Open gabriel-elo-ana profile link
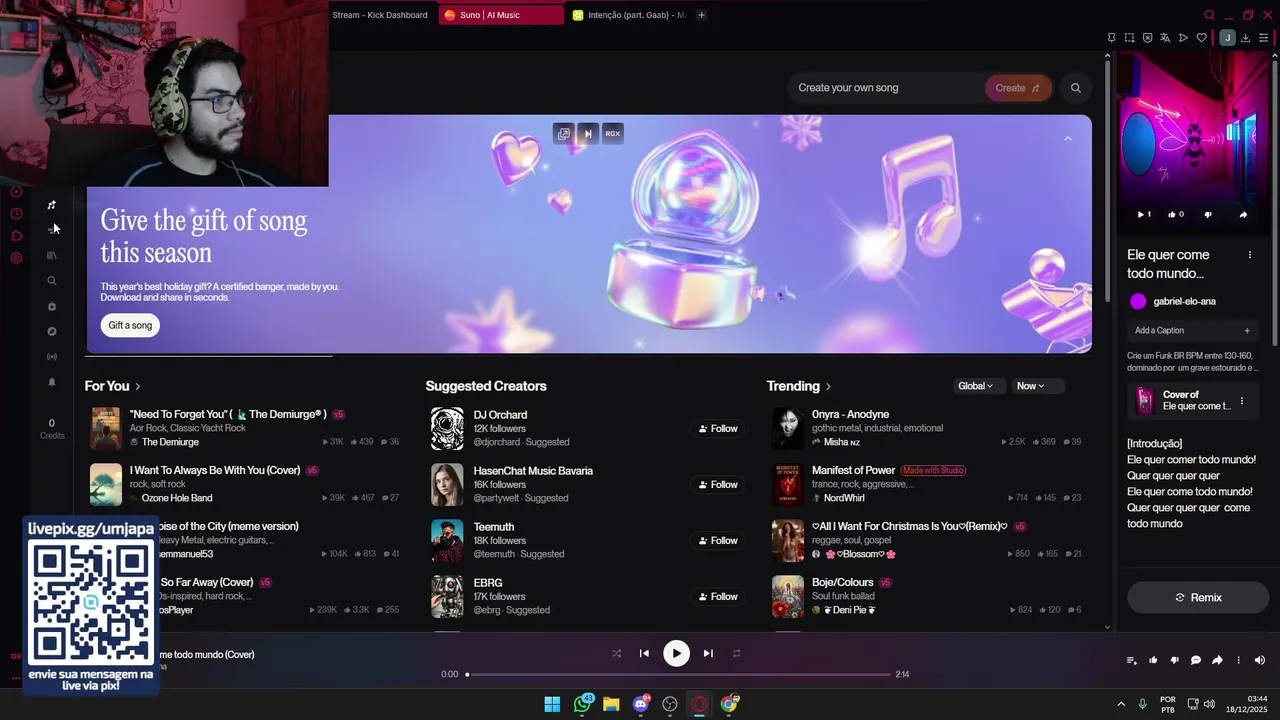1280x720 pixels. point(1184,301)
